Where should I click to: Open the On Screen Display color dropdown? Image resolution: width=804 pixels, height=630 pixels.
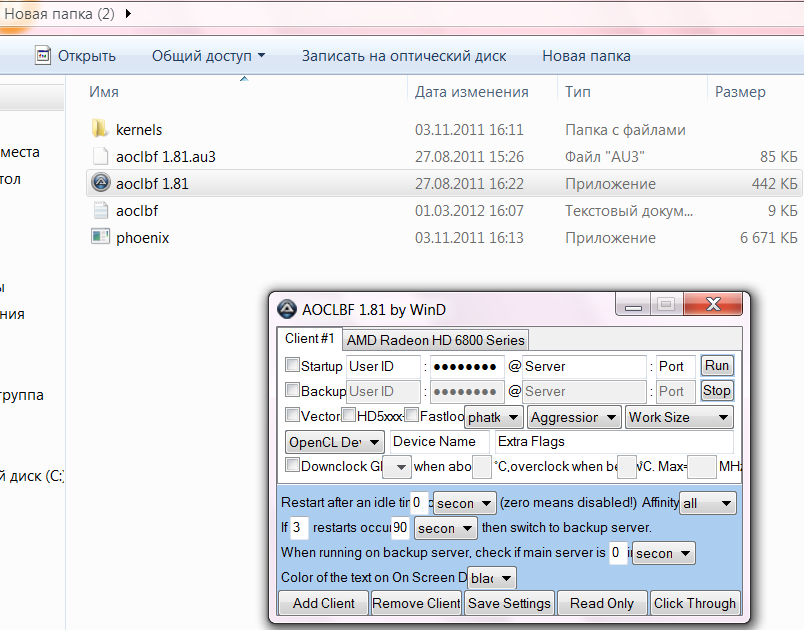pos(491,578)
